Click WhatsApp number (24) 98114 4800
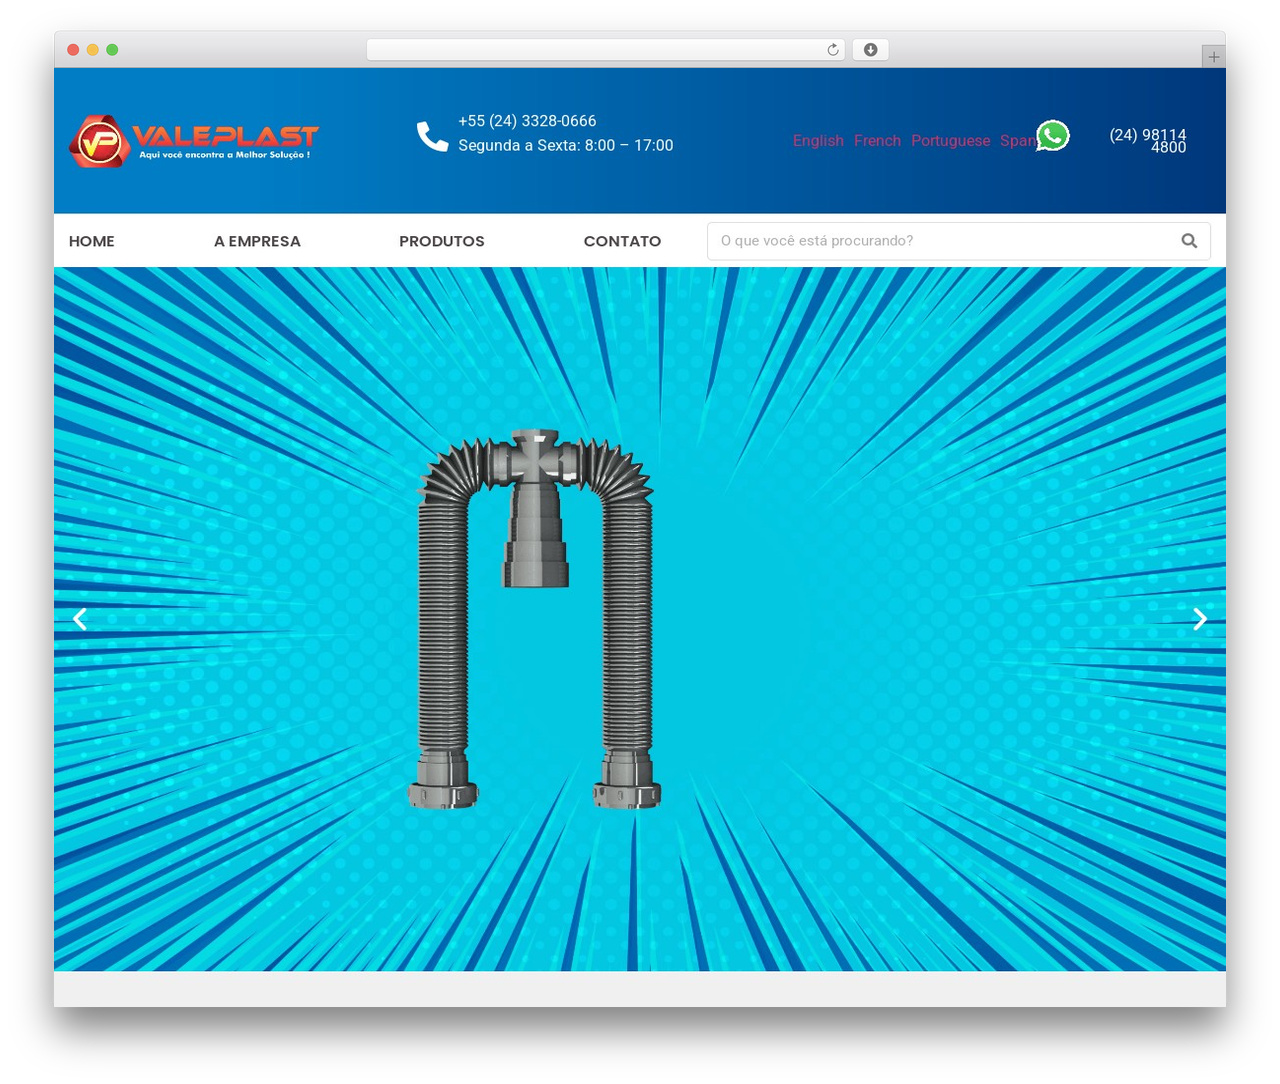The image size is (1280, 1084). 1148,141
